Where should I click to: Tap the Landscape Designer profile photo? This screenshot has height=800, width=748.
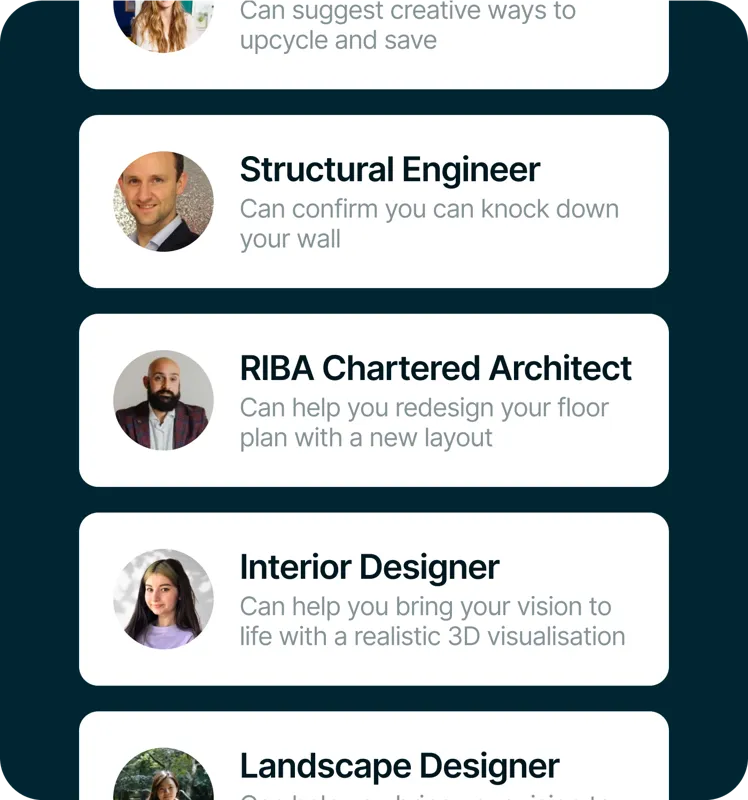click(x=163, y=776)
